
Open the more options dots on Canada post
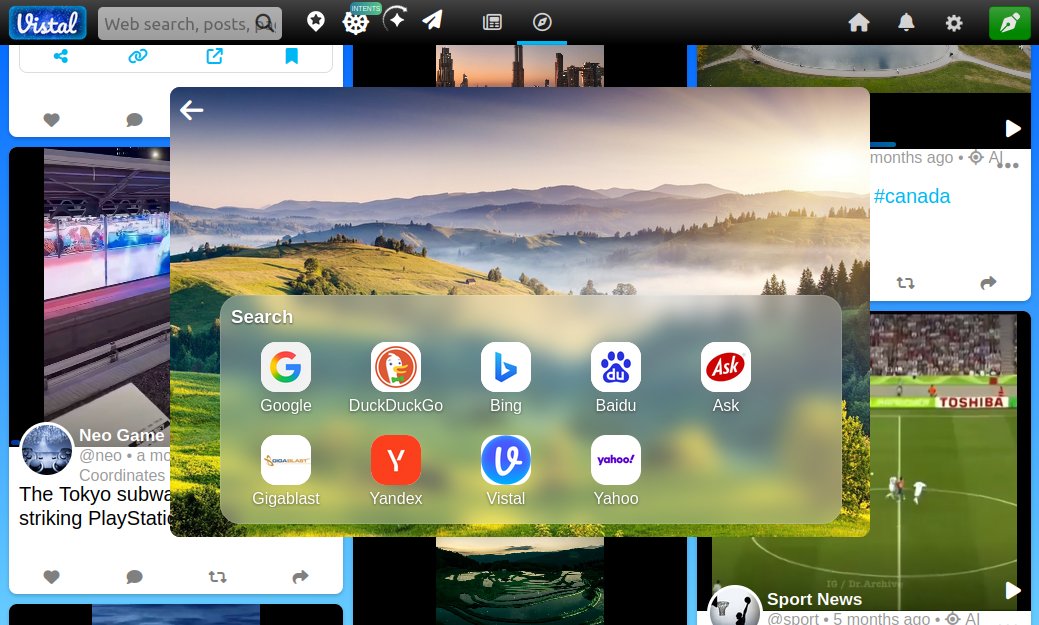pyautogui.click(x=1007, y=165)
